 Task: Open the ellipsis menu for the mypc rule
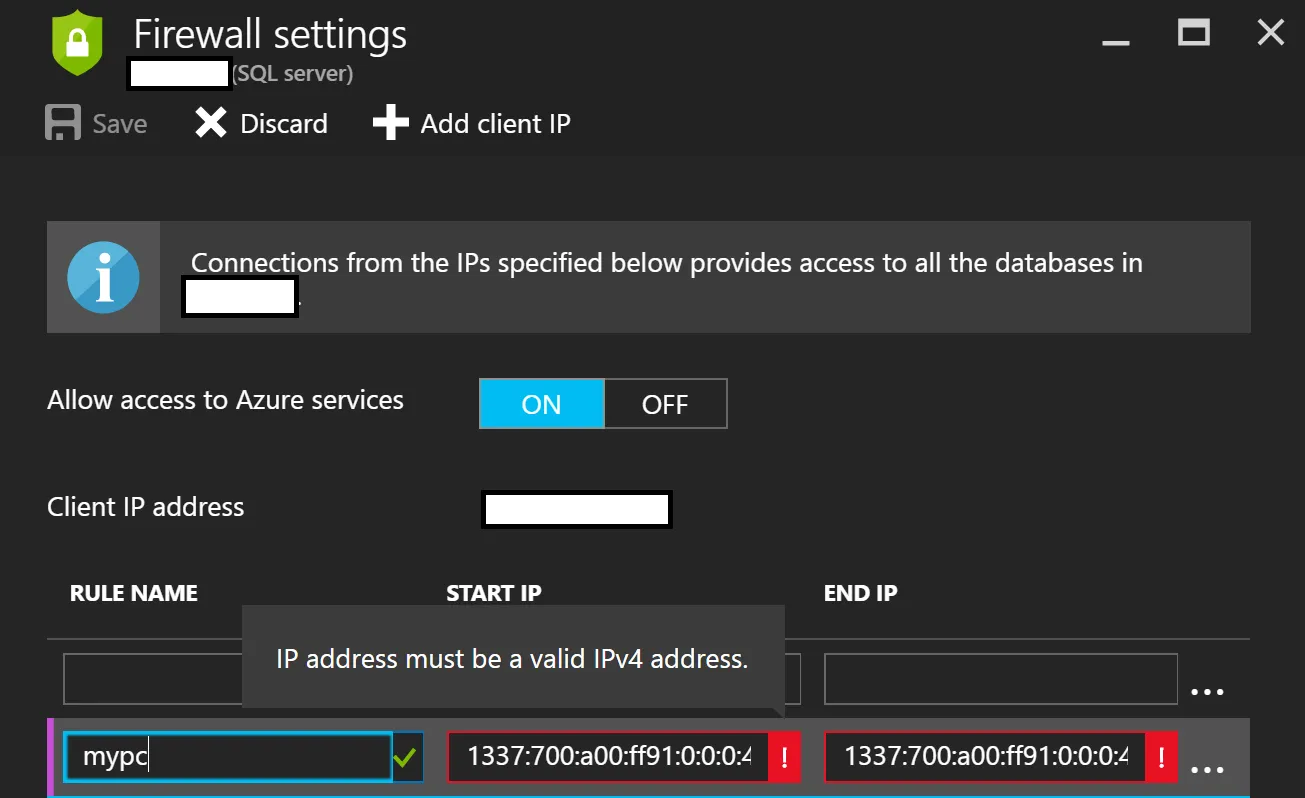1207,769
